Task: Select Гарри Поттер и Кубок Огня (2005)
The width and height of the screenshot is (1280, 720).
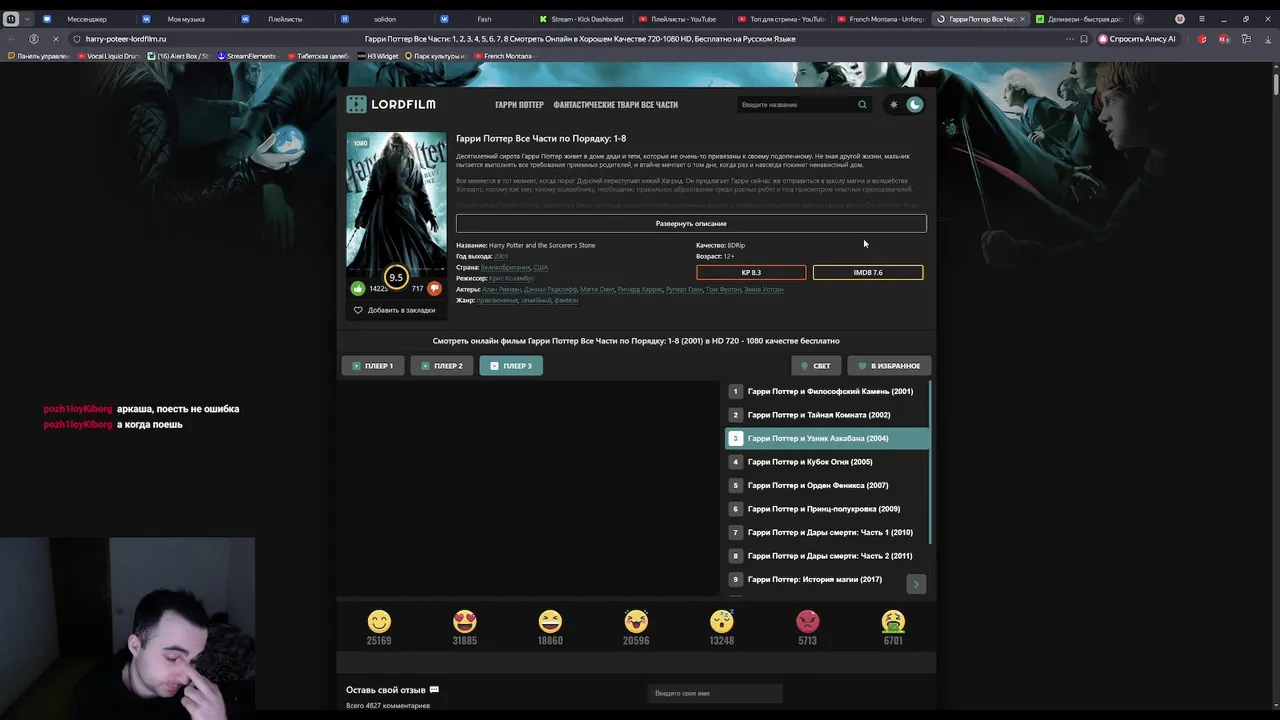Action: click(x=827, y=462)
